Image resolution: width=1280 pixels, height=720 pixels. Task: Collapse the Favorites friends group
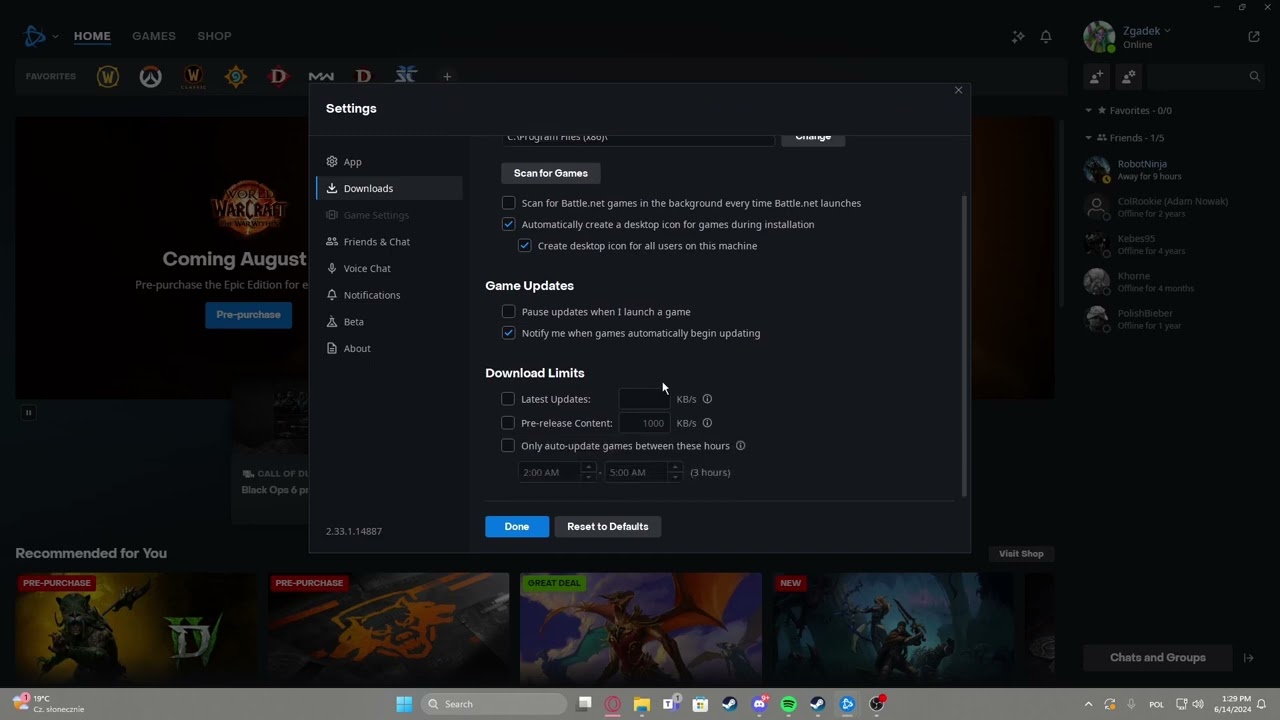tap(1089, 110)
